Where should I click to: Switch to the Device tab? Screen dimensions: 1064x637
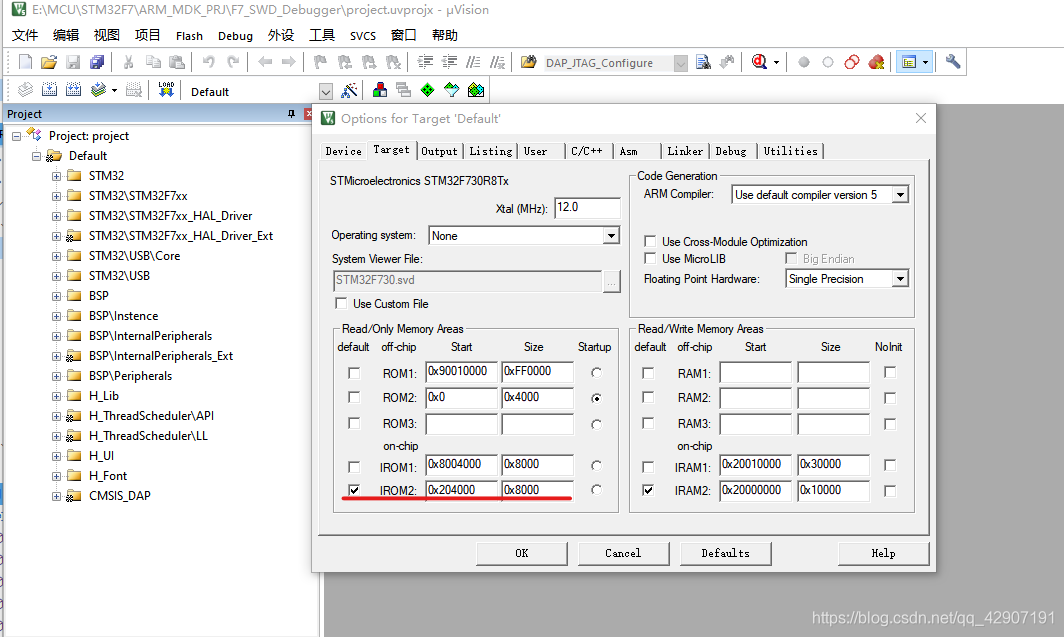tap(343, 151)
